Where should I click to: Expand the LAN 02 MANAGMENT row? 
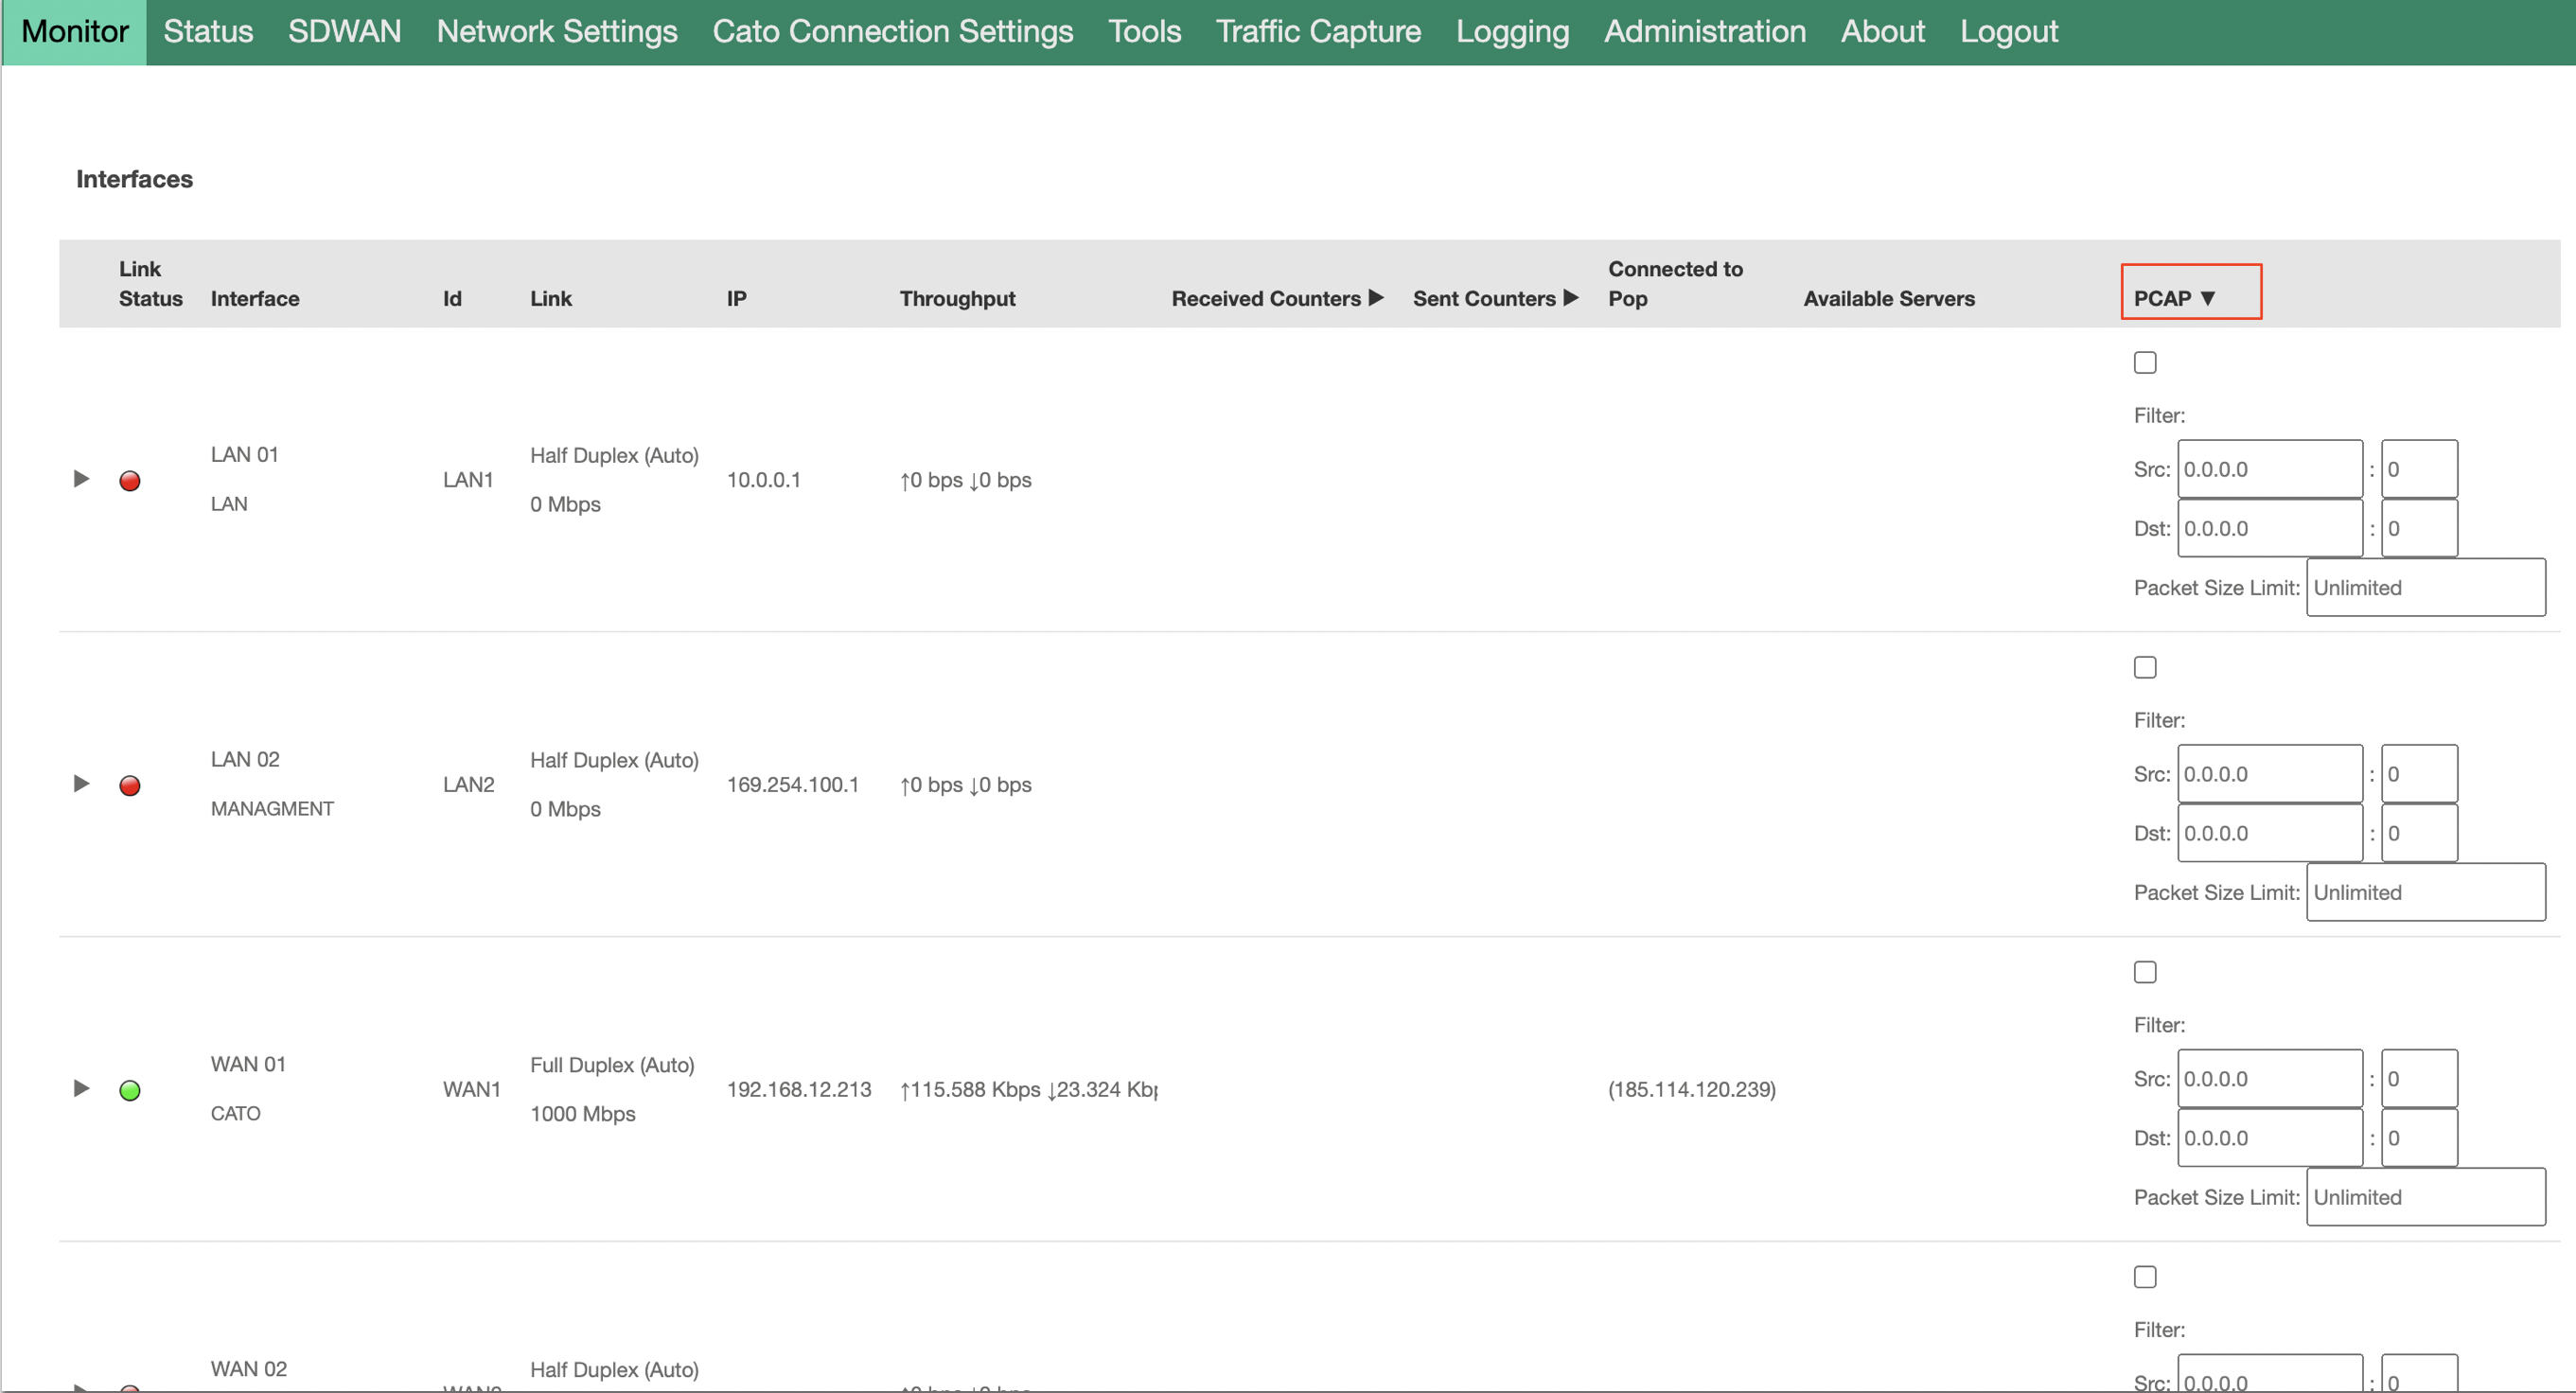point(82,784)
